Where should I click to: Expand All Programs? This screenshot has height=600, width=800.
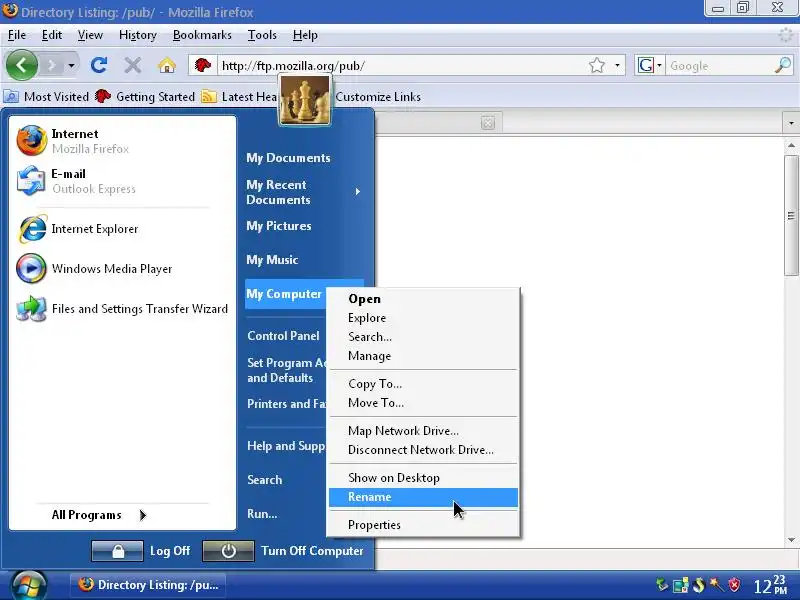99,515
